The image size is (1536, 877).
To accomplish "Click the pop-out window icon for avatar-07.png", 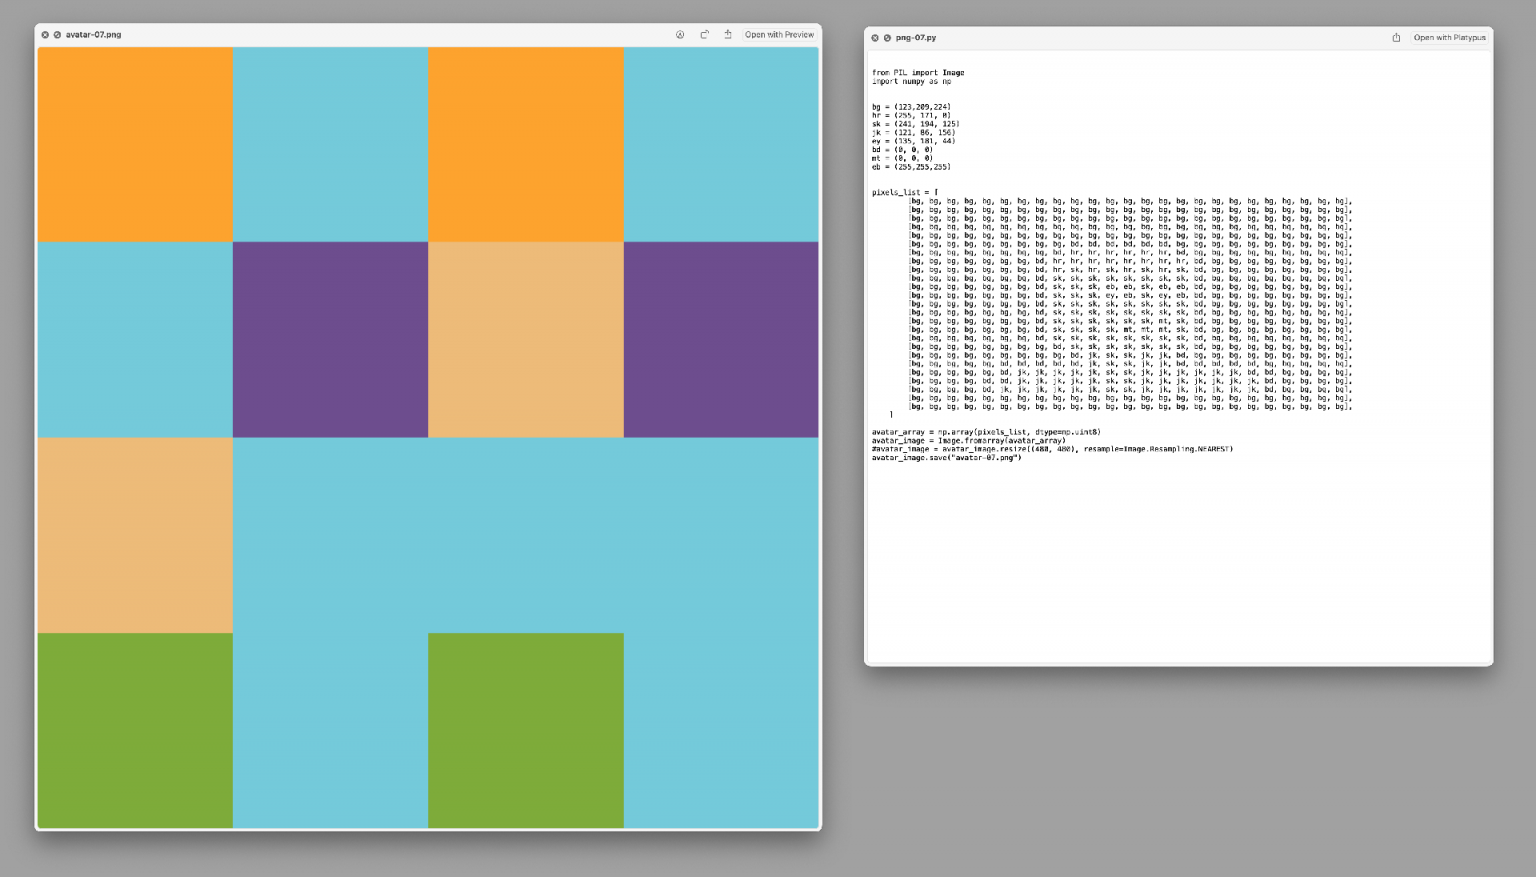I will pyautogui.click(x=703, y=34).
